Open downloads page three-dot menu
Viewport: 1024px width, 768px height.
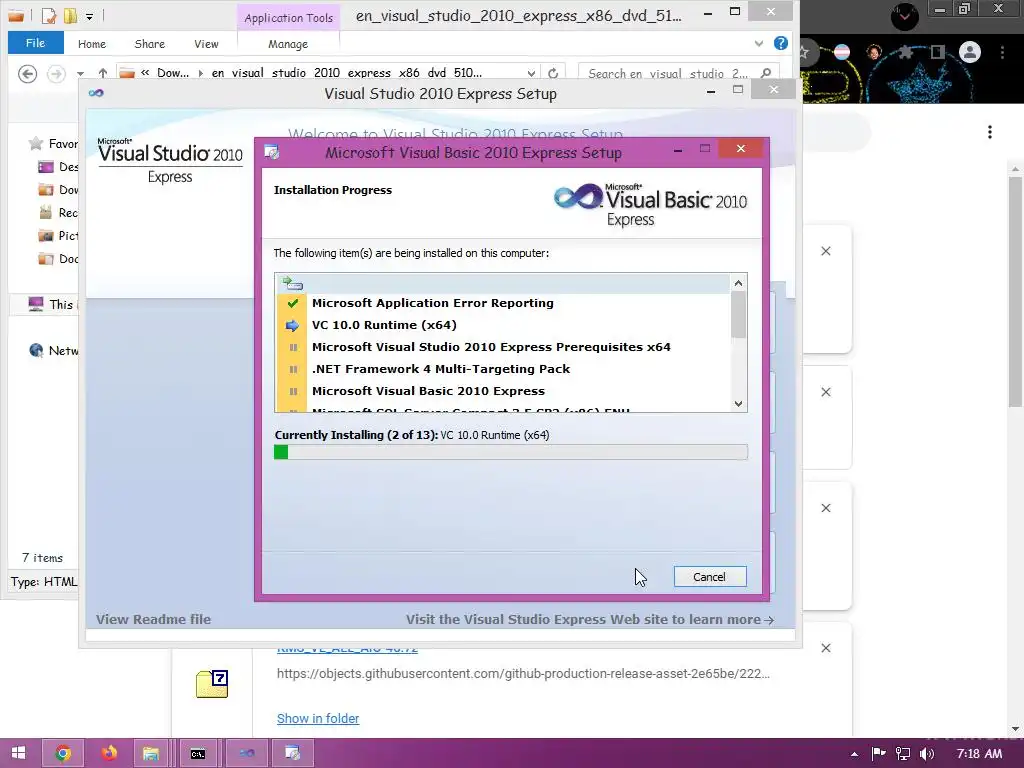(x=990, y=132)
